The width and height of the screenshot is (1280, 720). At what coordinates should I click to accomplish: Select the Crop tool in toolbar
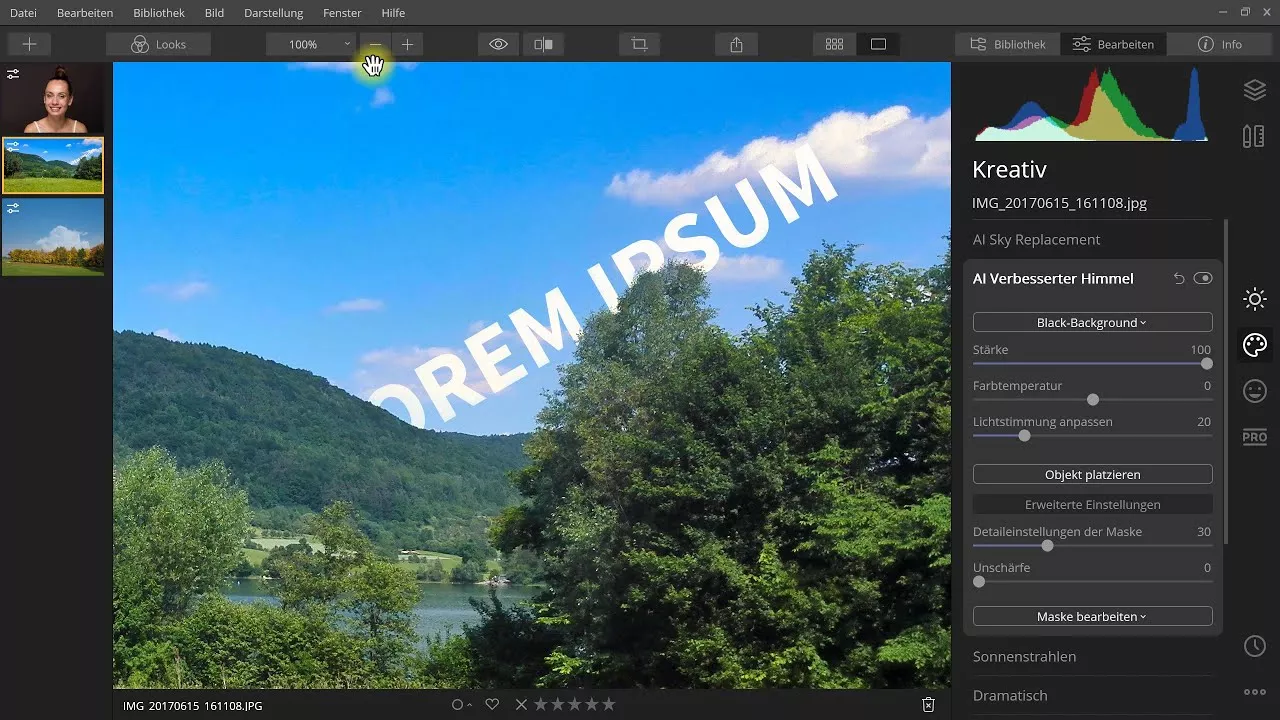637,43
